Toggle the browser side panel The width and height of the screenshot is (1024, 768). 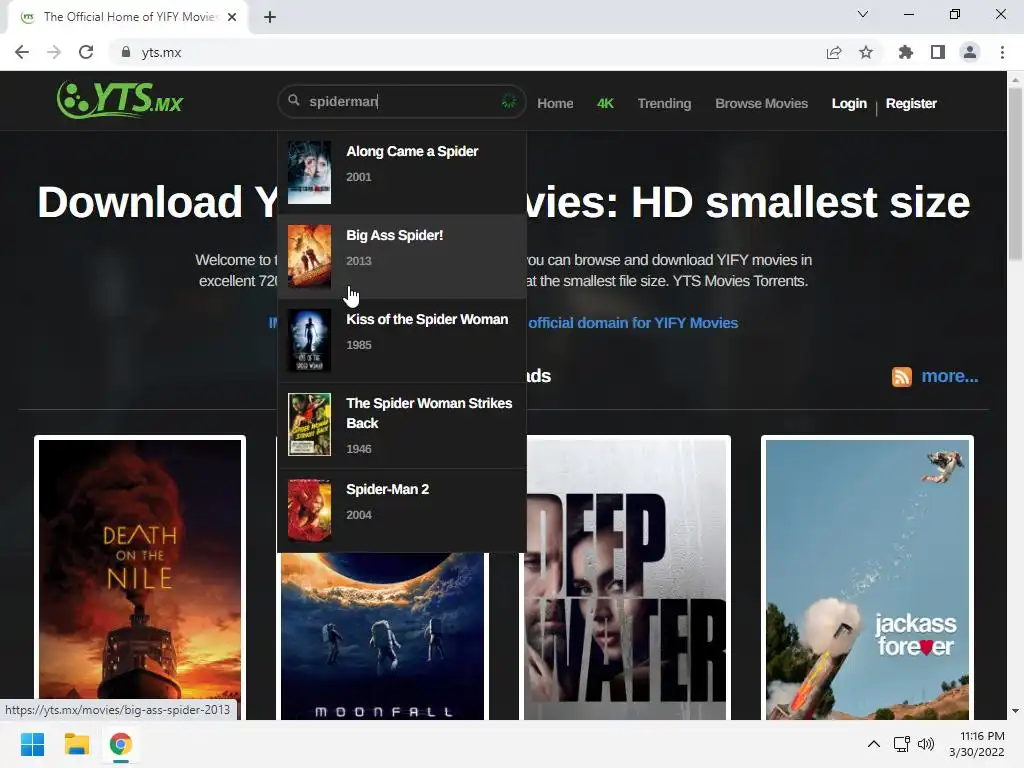coord(938,52)
